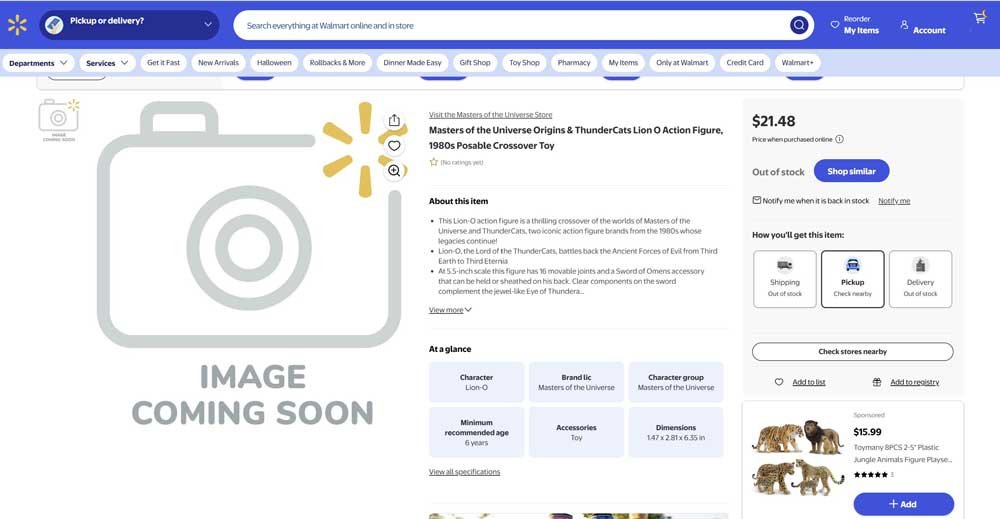Screen dimensions: 1000x519
Task: Click the product image thumbnail
Action: pyautogui.click(x=58, y=119)
